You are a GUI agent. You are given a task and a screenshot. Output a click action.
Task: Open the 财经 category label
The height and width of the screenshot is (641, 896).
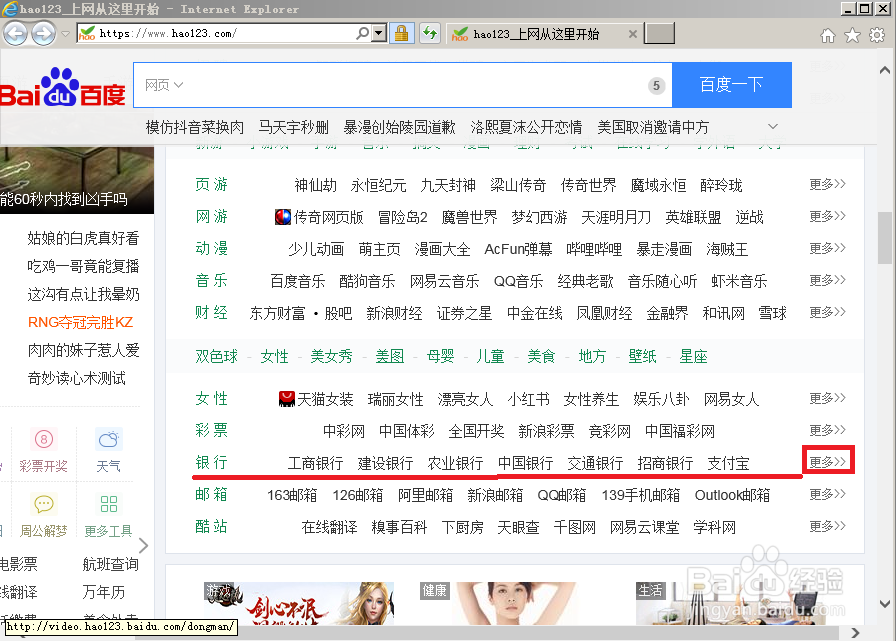(211, 313)
